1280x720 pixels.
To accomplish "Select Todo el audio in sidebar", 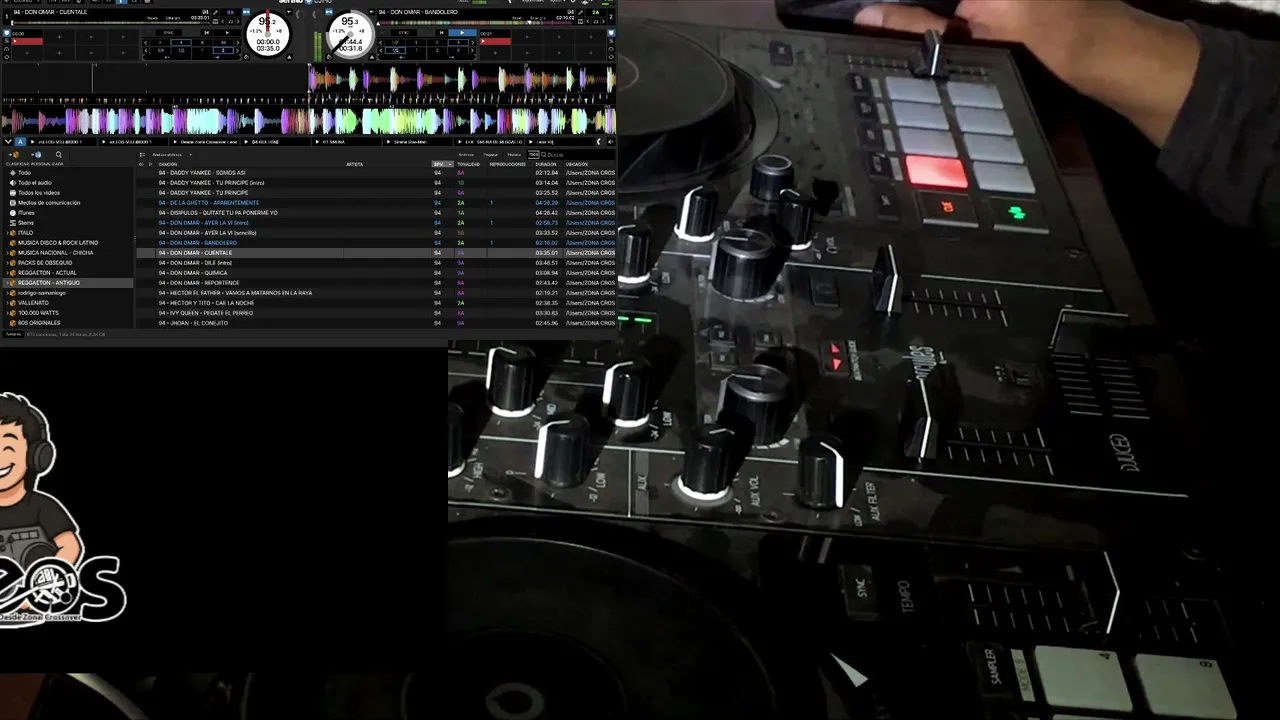I will [34, 183].
